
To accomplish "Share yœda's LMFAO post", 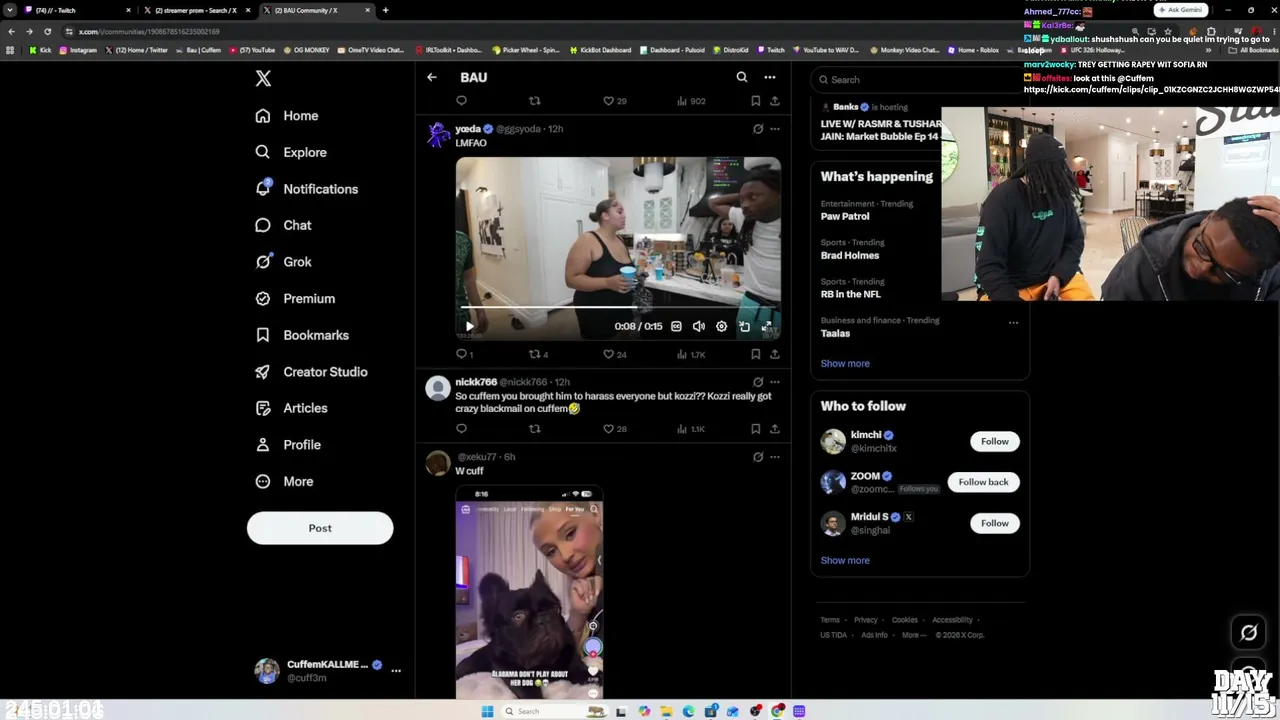I will point(775,354).
